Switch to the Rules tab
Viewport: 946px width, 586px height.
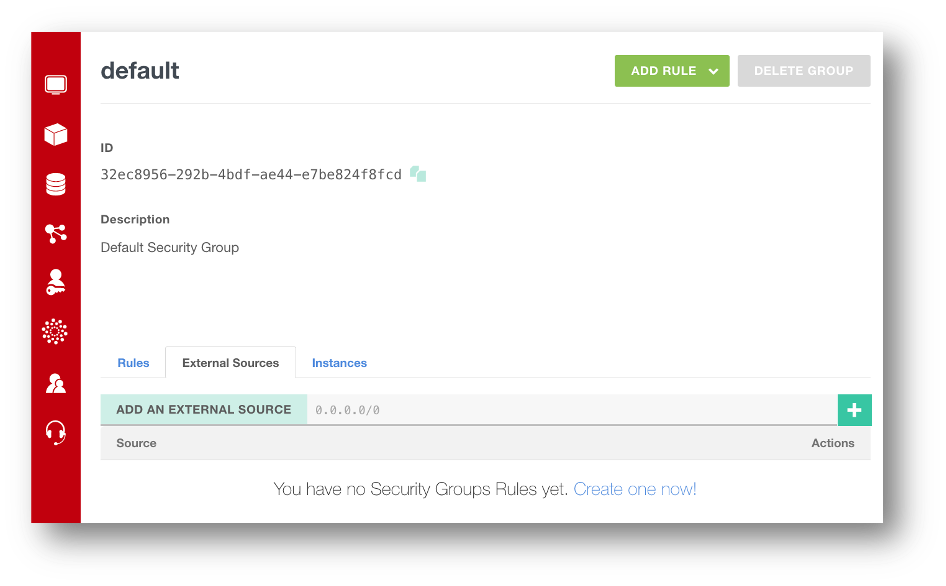coord(133,363)
